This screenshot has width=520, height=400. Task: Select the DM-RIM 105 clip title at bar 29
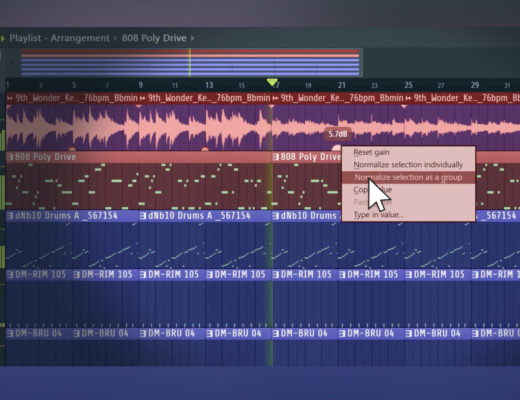500,275
